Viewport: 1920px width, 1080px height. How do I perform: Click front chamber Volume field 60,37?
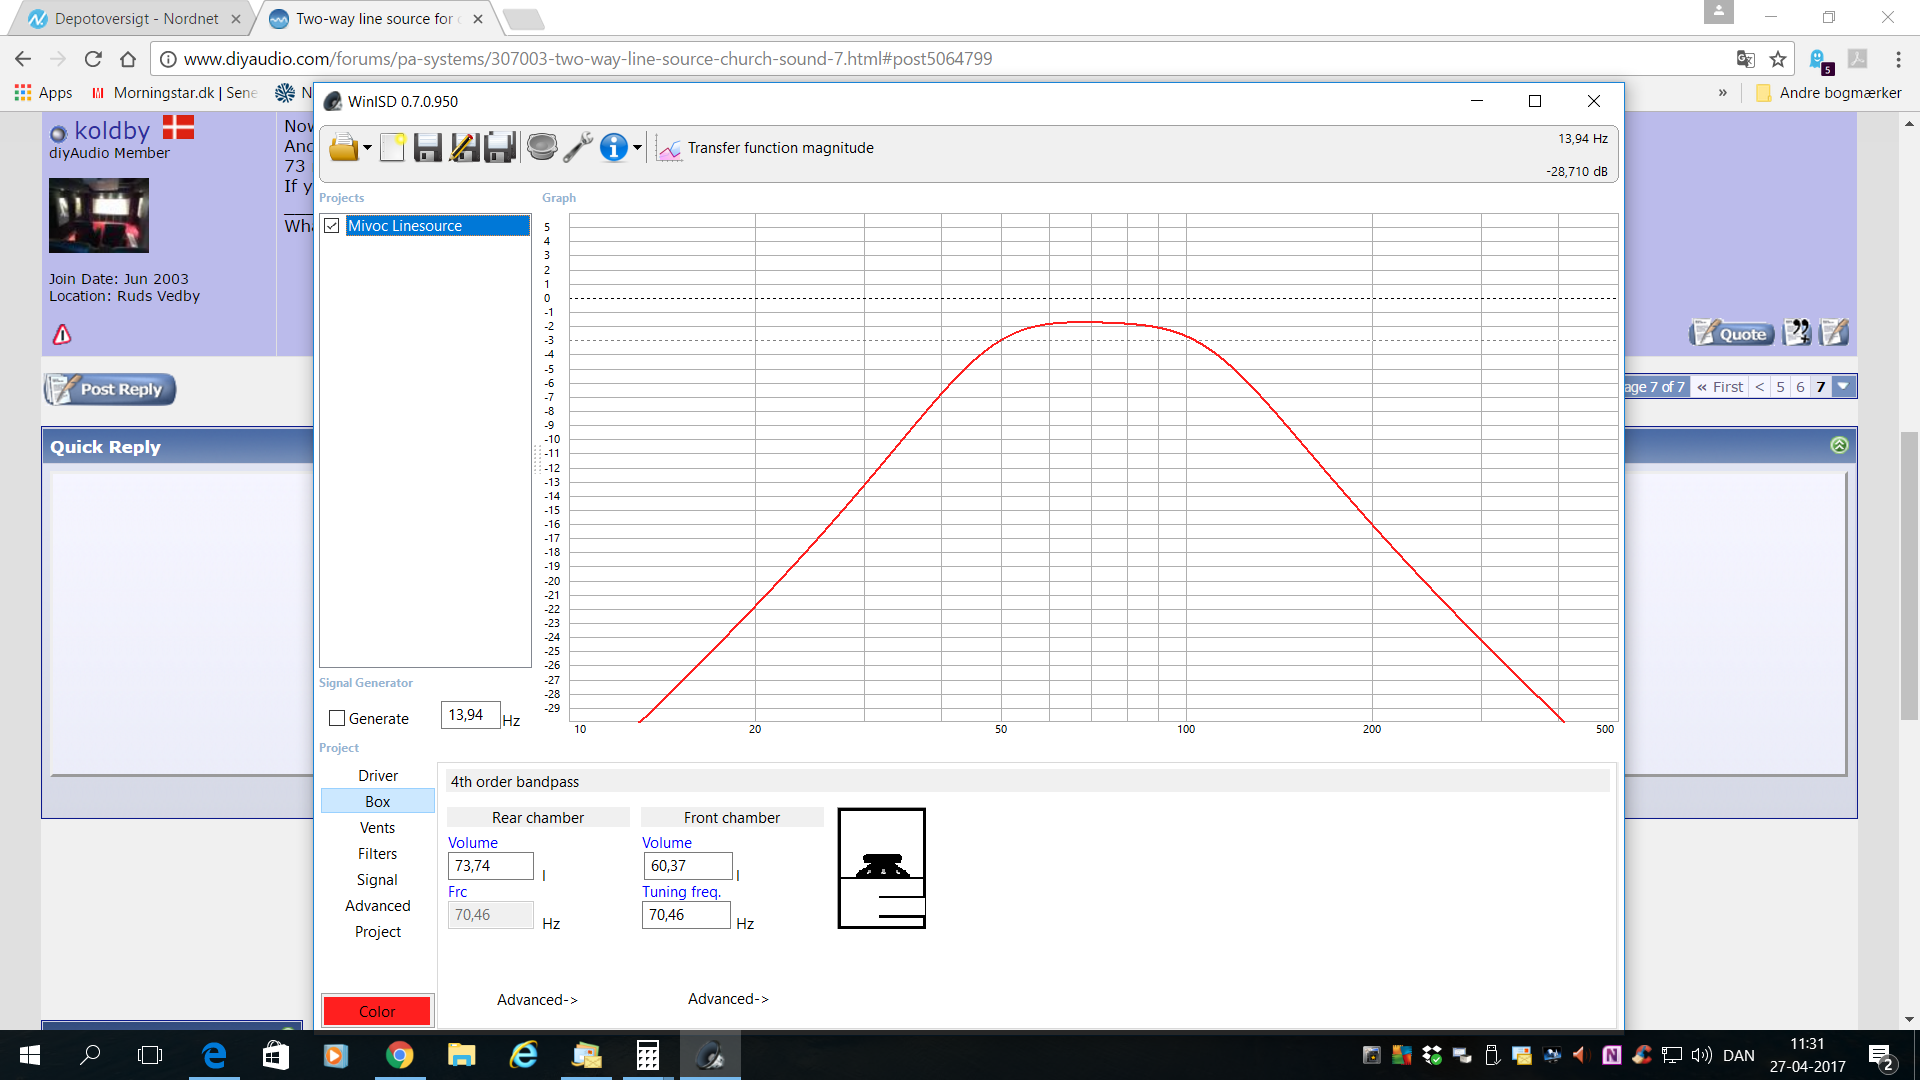coord(687,866)
